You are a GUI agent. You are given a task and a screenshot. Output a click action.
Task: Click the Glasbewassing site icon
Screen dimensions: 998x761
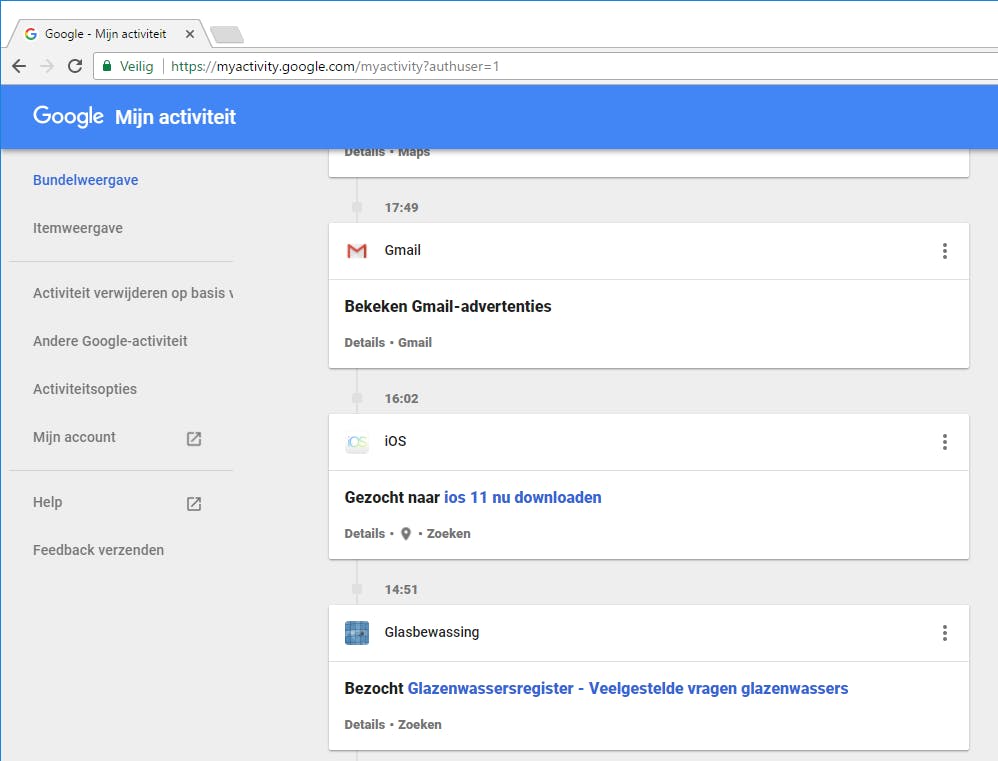click(357, 632)
